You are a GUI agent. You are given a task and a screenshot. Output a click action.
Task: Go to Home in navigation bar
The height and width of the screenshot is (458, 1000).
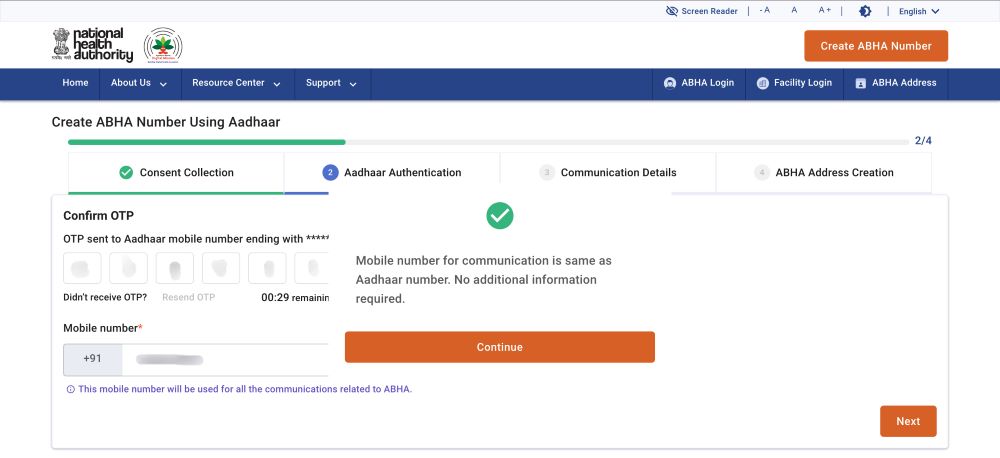(75, 83)
